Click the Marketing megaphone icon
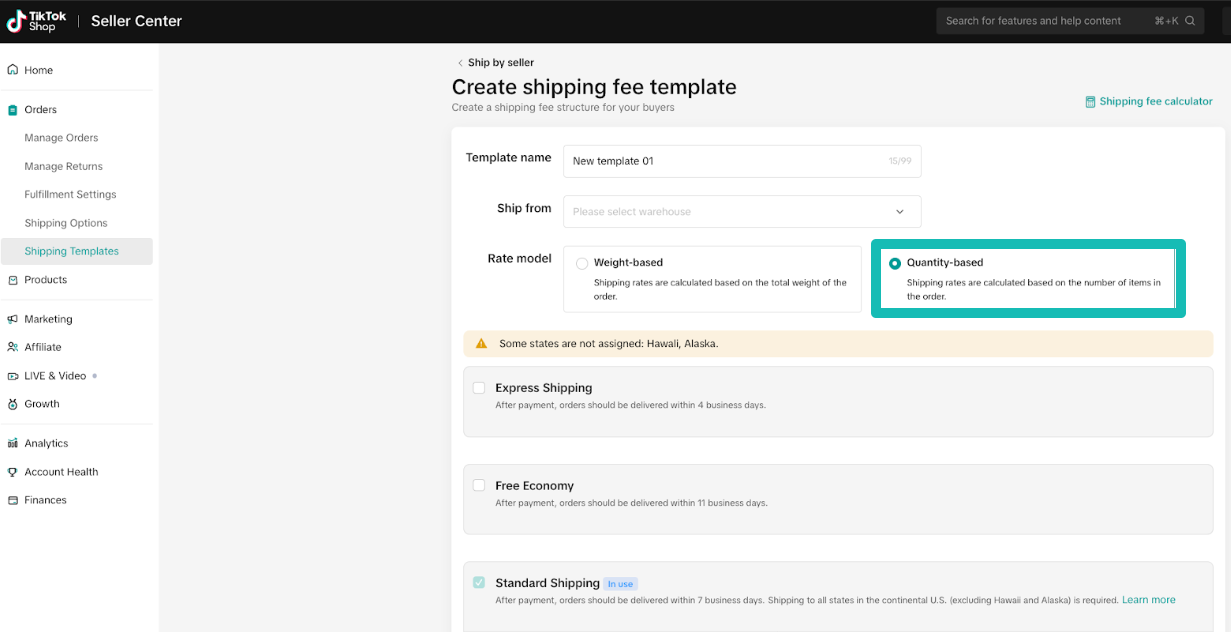The height and width of the screenshot is (632, 1231). tap(14, 319)
